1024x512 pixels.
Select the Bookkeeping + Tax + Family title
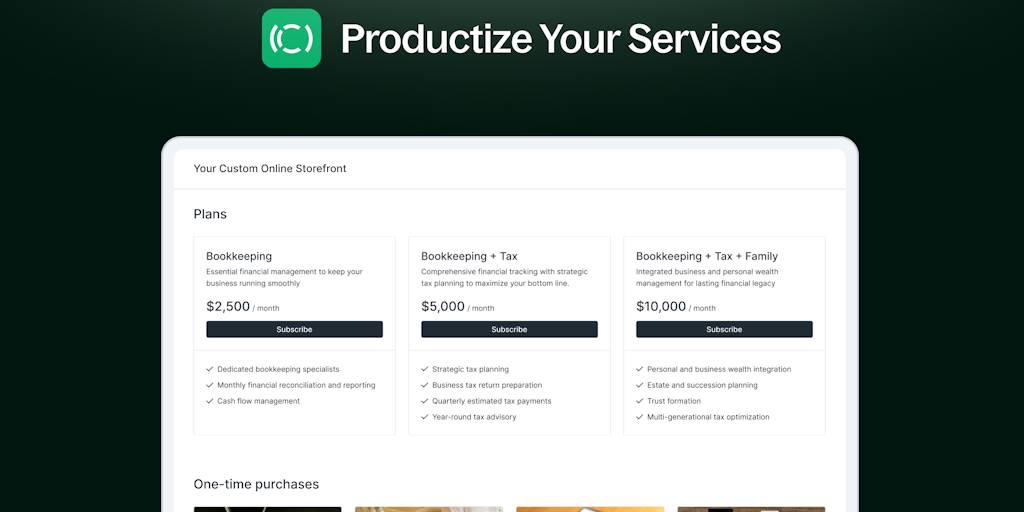[707, 256]
